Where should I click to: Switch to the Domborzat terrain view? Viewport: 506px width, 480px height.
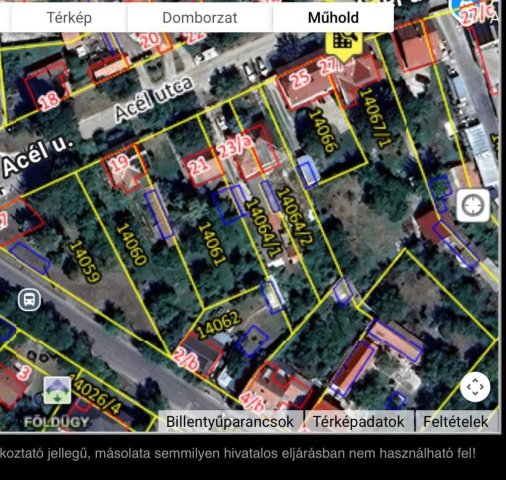click(x=200, y=18)
